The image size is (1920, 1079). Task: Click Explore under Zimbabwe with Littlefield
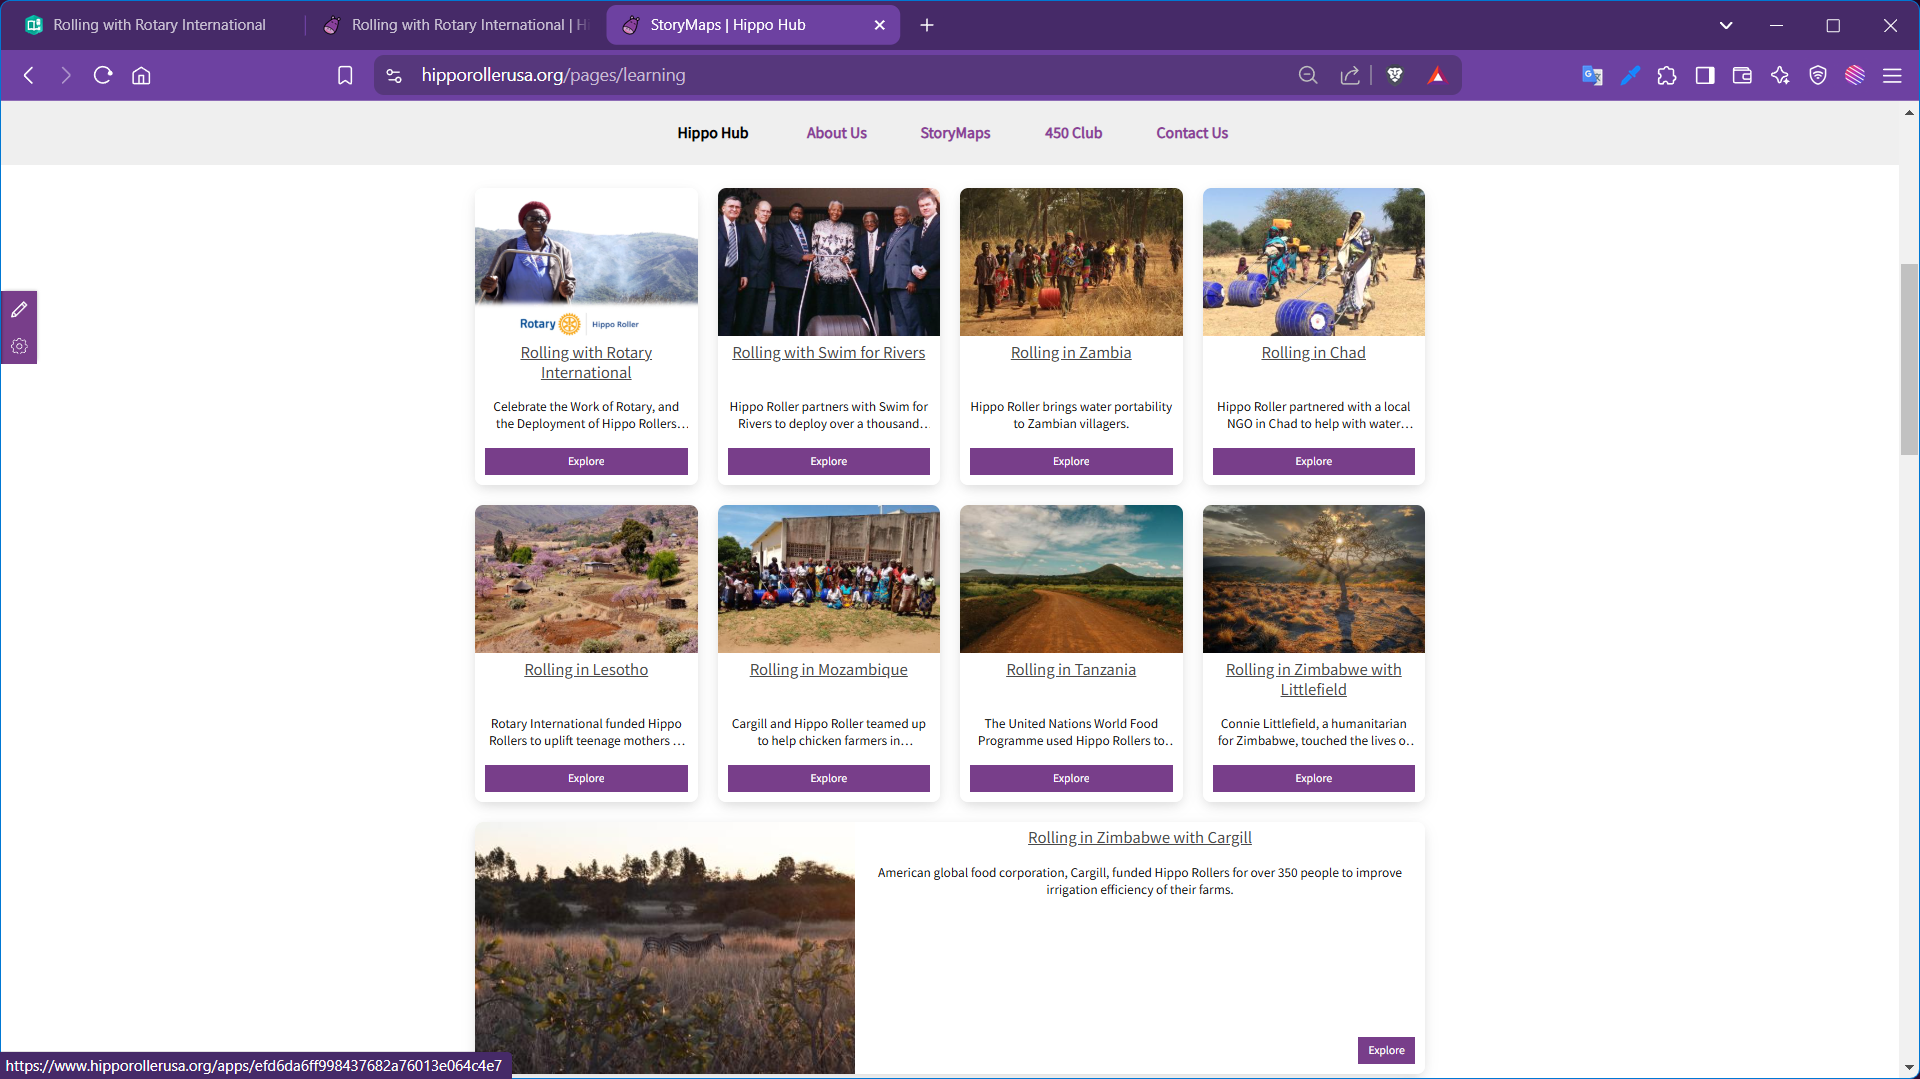click(x=1313, y=778)
